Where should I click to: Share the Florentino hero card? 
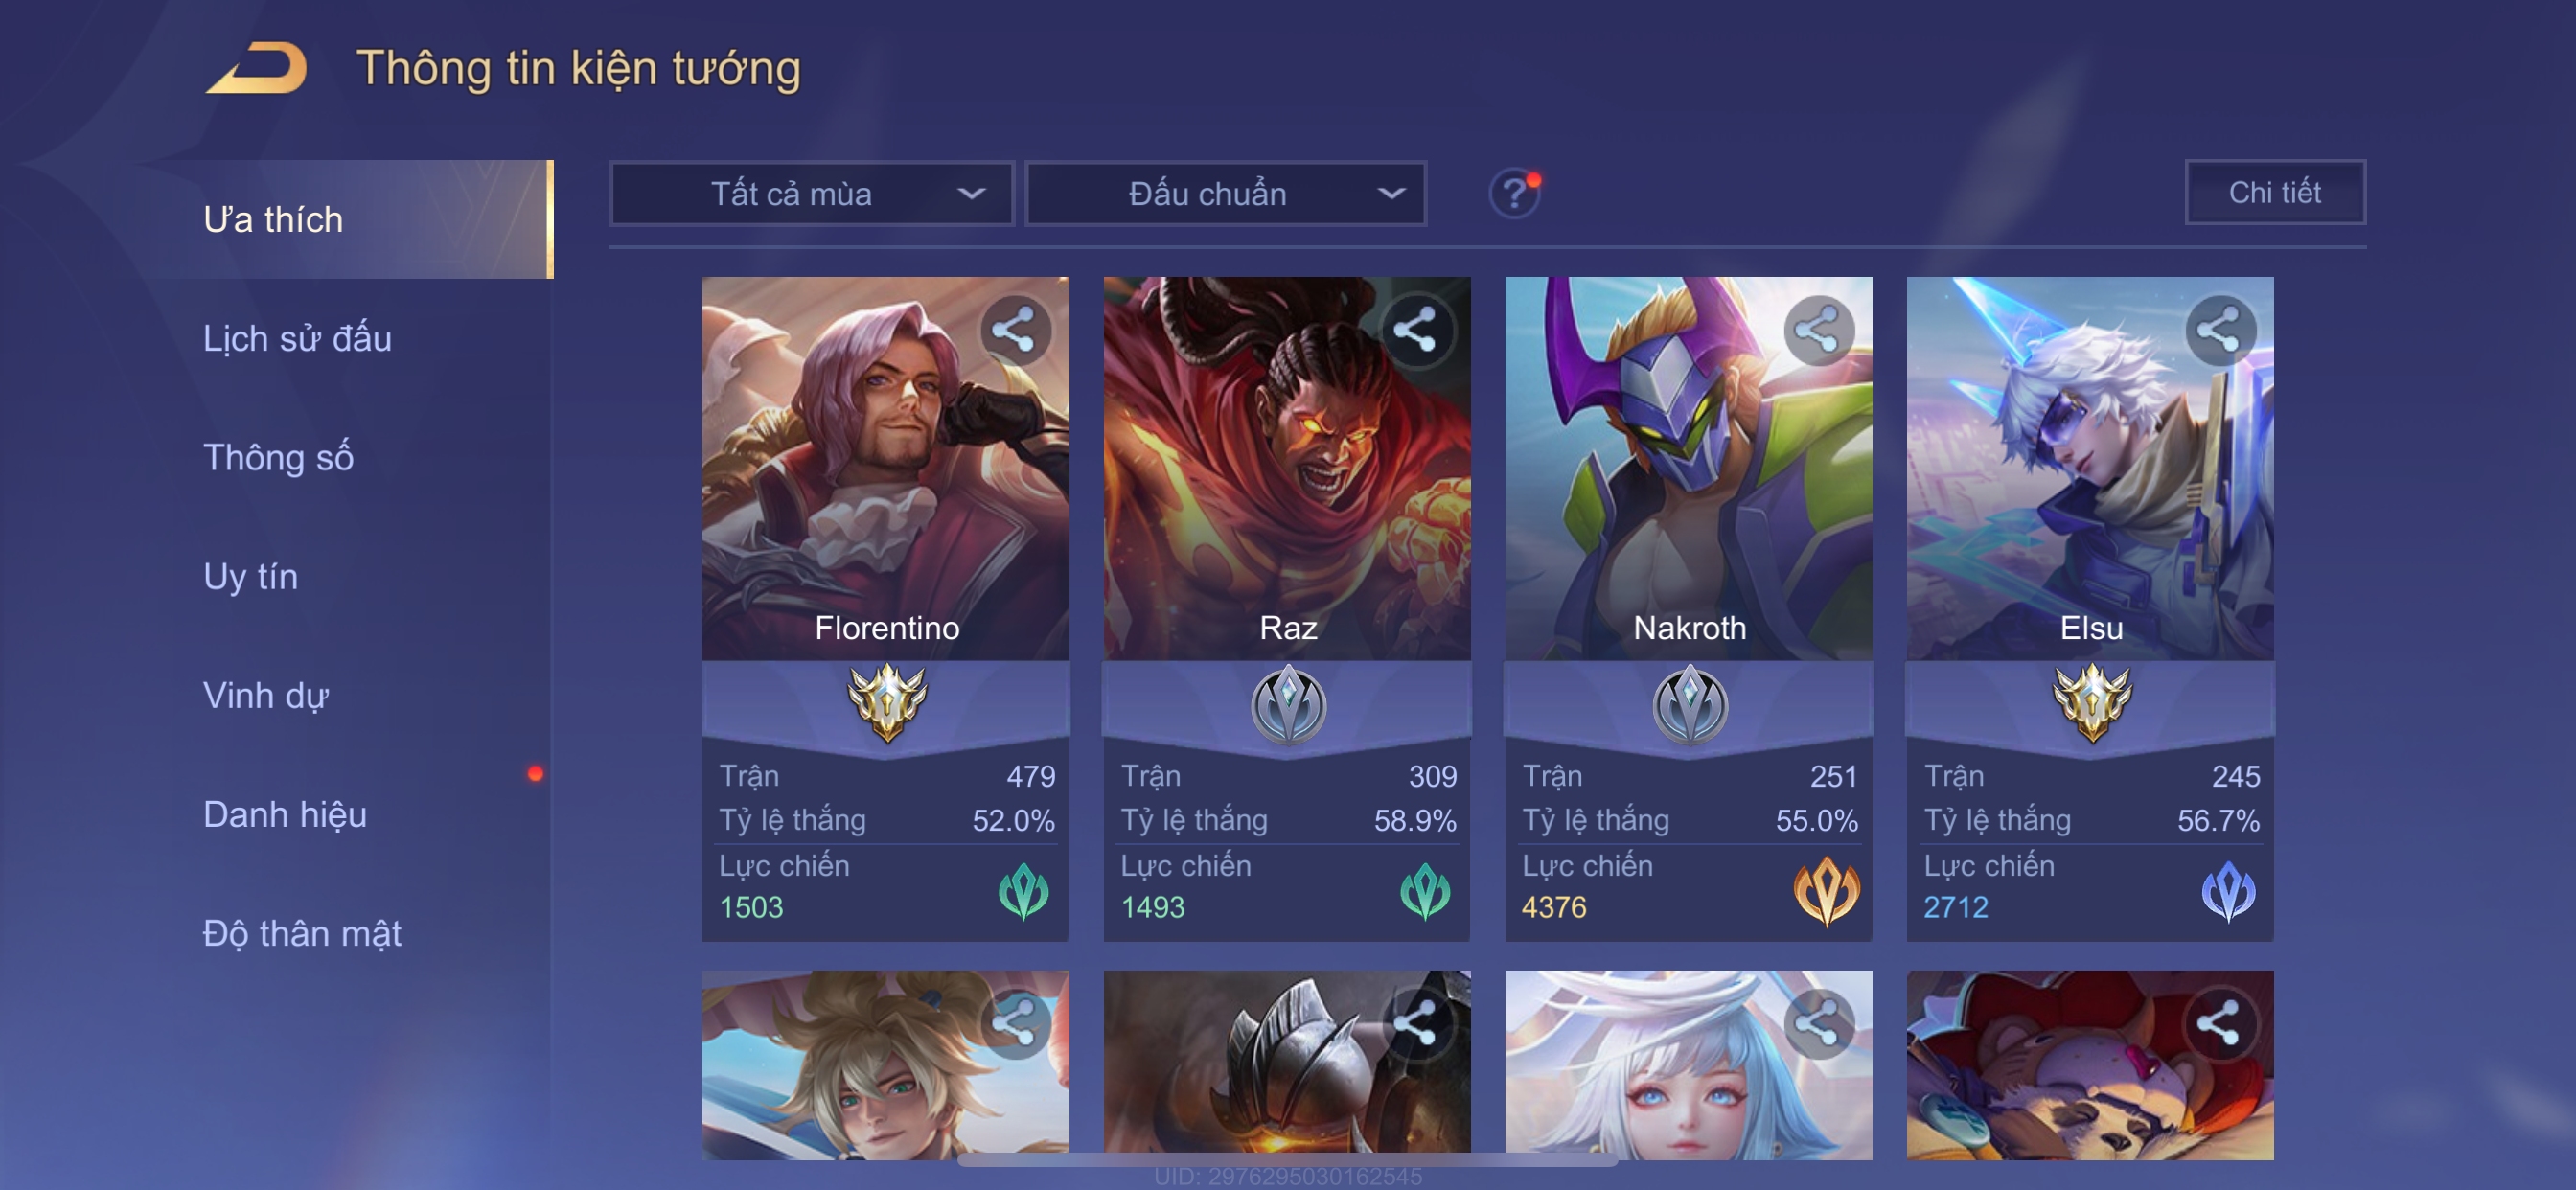(1014, 330)
